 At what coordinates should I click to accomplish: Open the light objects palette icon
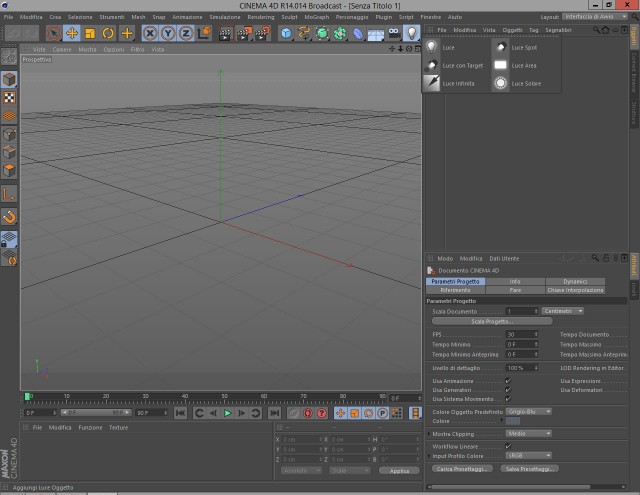pos(411,33)
